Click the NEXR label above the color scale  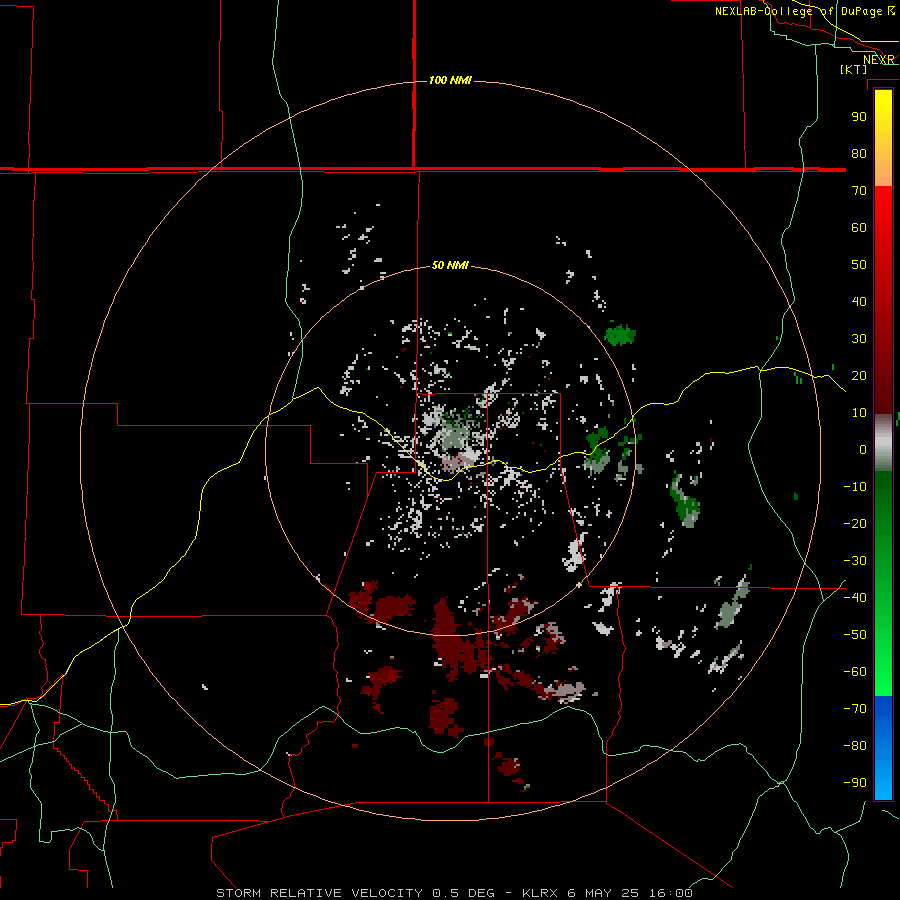point(879,60)
